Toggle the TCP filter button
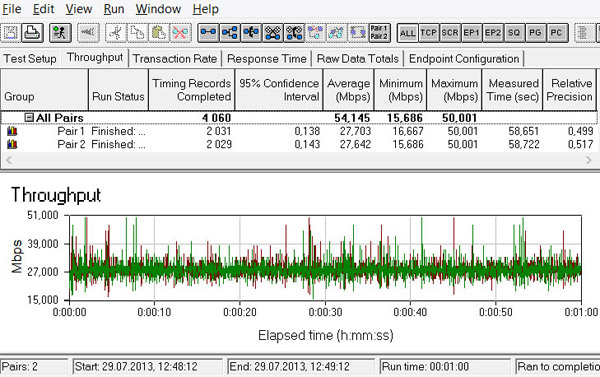The image size is (600, 377). 429,33
